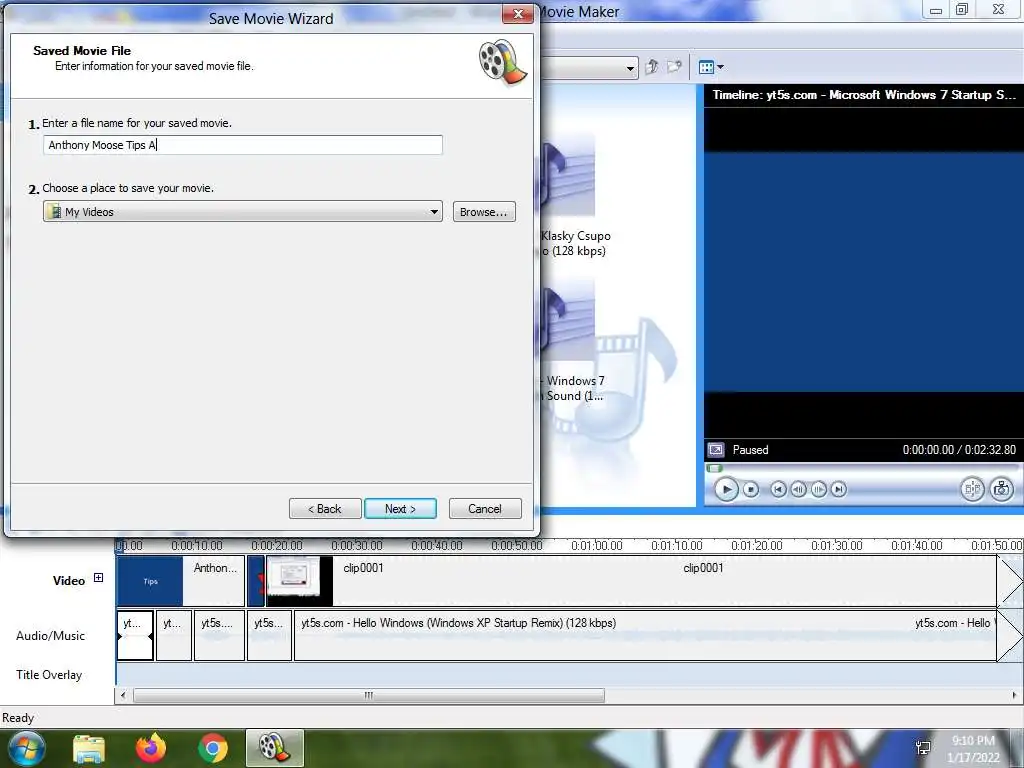This screenshot has height=768, width=1024.
Task: Click the Save Movie Wizard film reel icon
Action: point(503,63)
